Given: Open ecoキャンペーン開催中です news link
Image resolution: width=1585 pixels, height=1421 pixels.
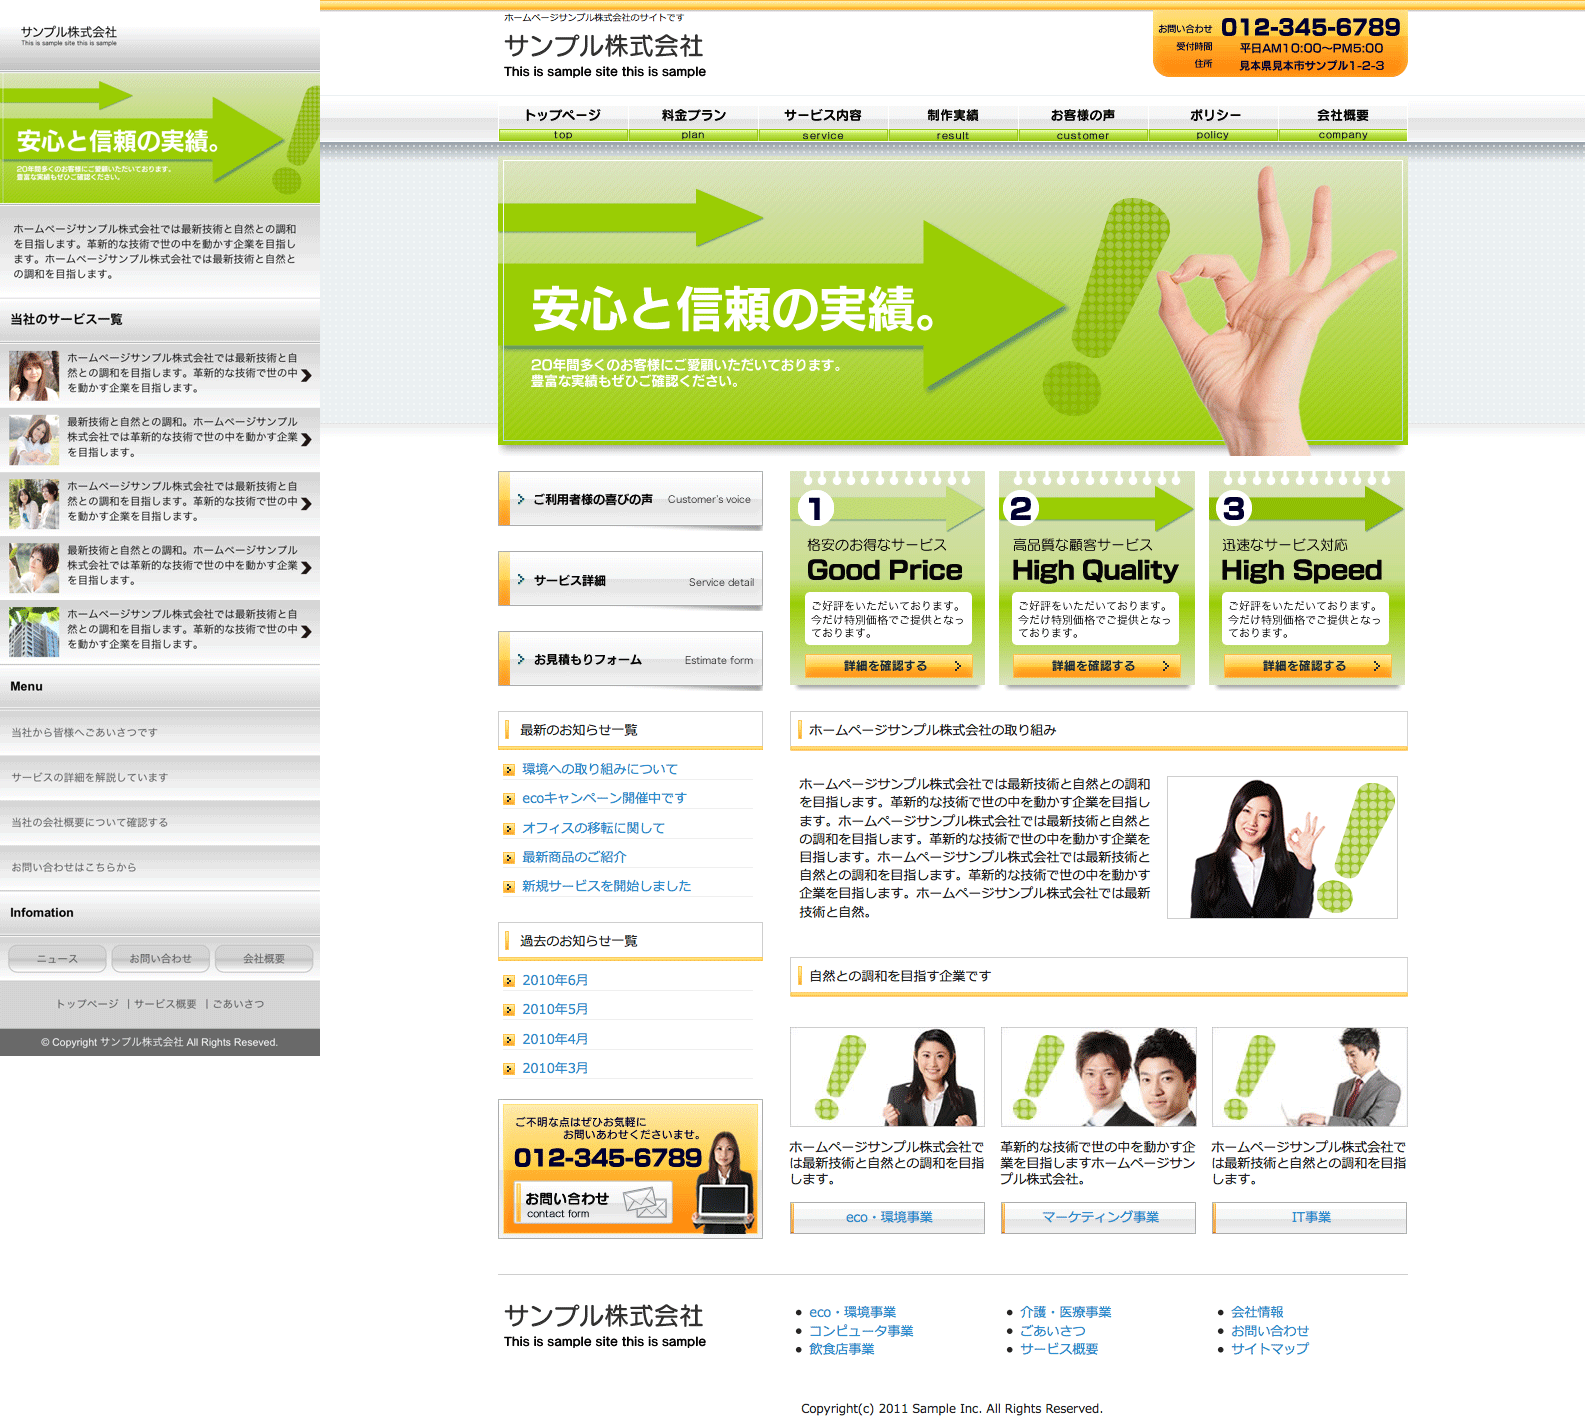Looking at the screenshot, I should click(604, 798).
